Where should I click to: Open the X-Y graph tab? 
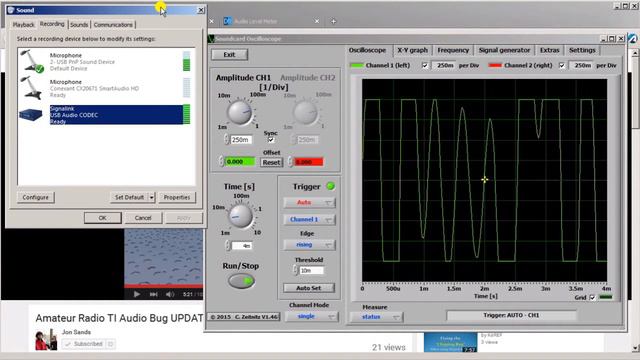click(x=412, y=50)
